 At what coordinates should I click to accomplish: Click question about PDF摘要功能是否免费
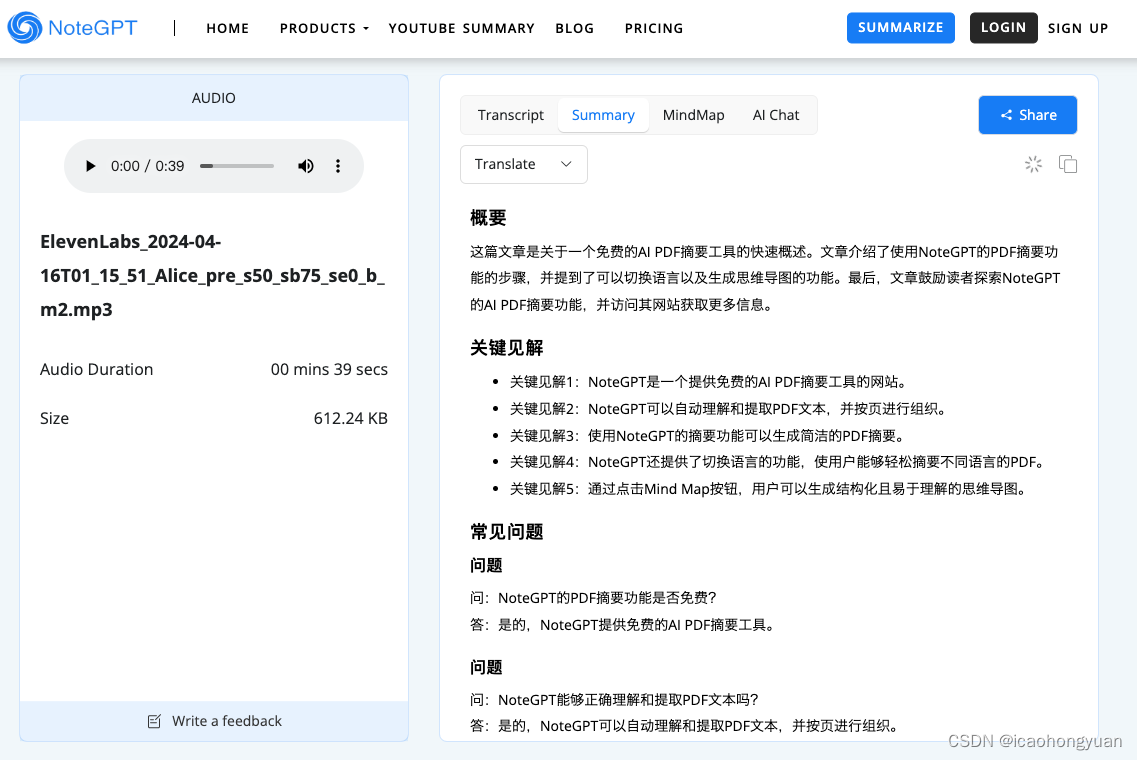point(593,598)
